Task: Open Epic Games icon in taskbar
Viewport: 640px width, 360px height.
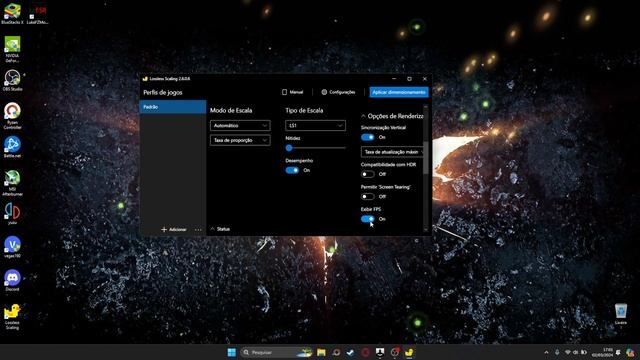Action: (380, 352)
